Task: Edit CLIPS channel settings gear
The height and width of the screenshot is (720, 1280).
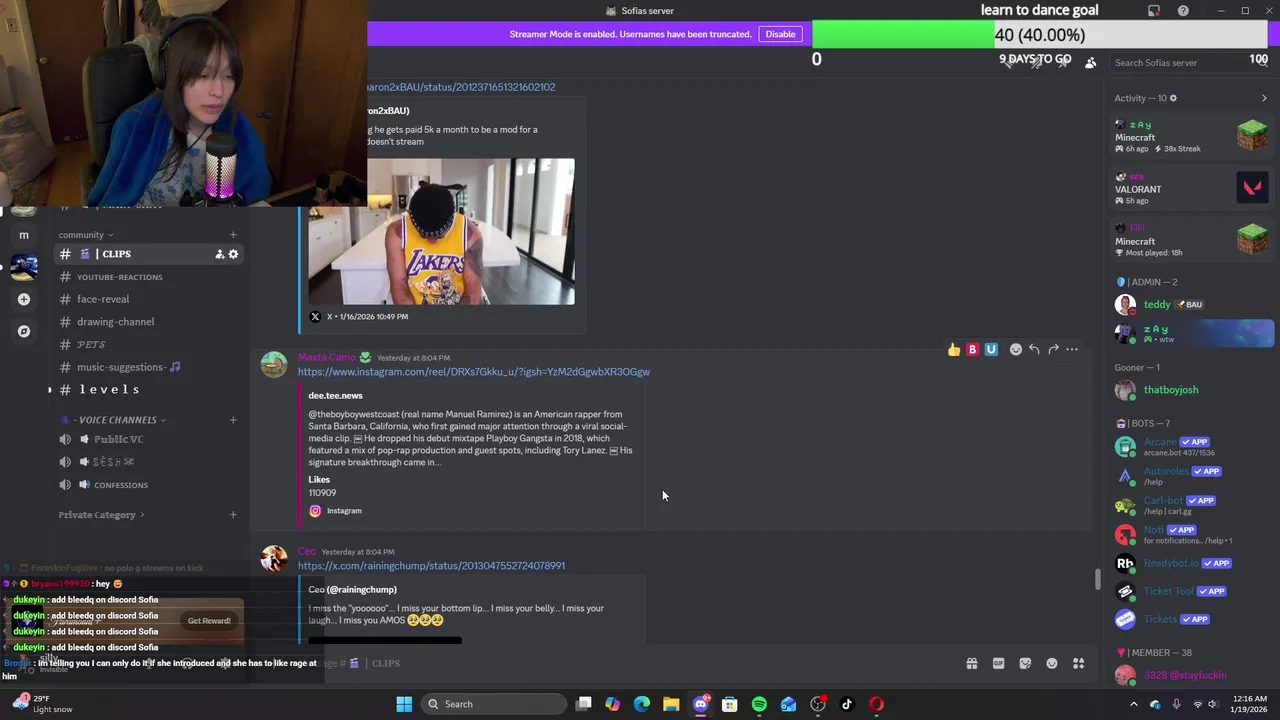Action: 233,254
